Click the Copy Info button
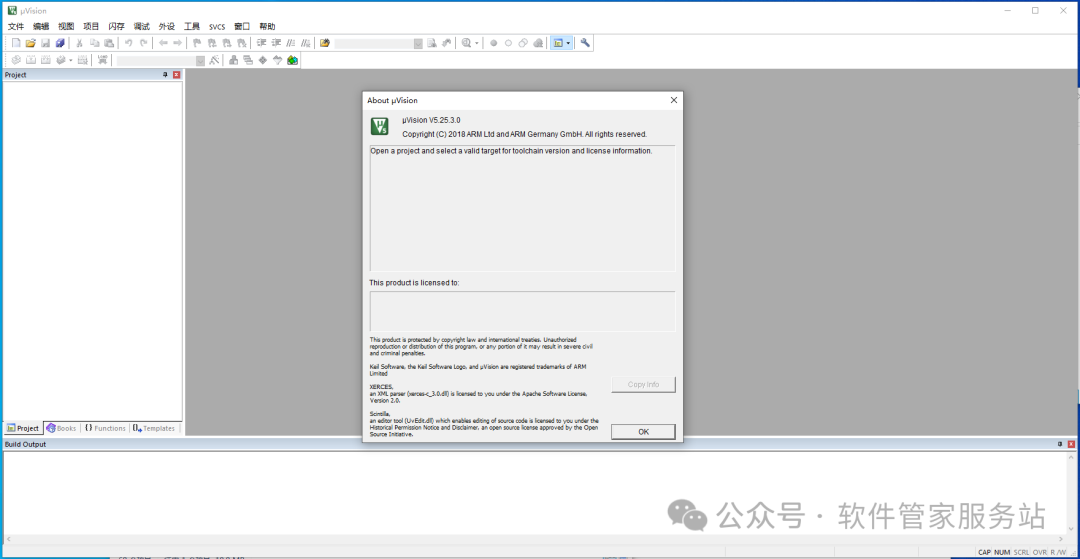The image size is (1080, 559). (643, 384)
